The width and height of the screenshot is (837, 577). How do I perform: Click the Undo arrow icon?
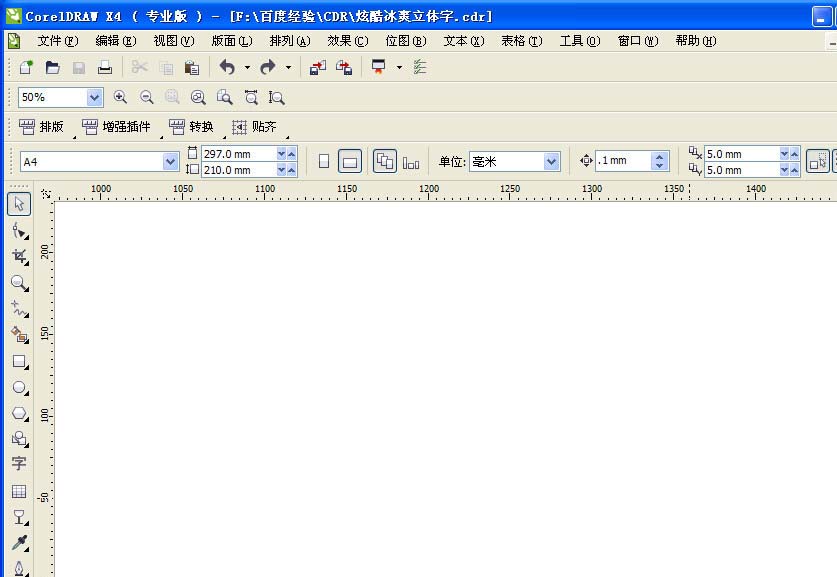click(x=227, y=67)
